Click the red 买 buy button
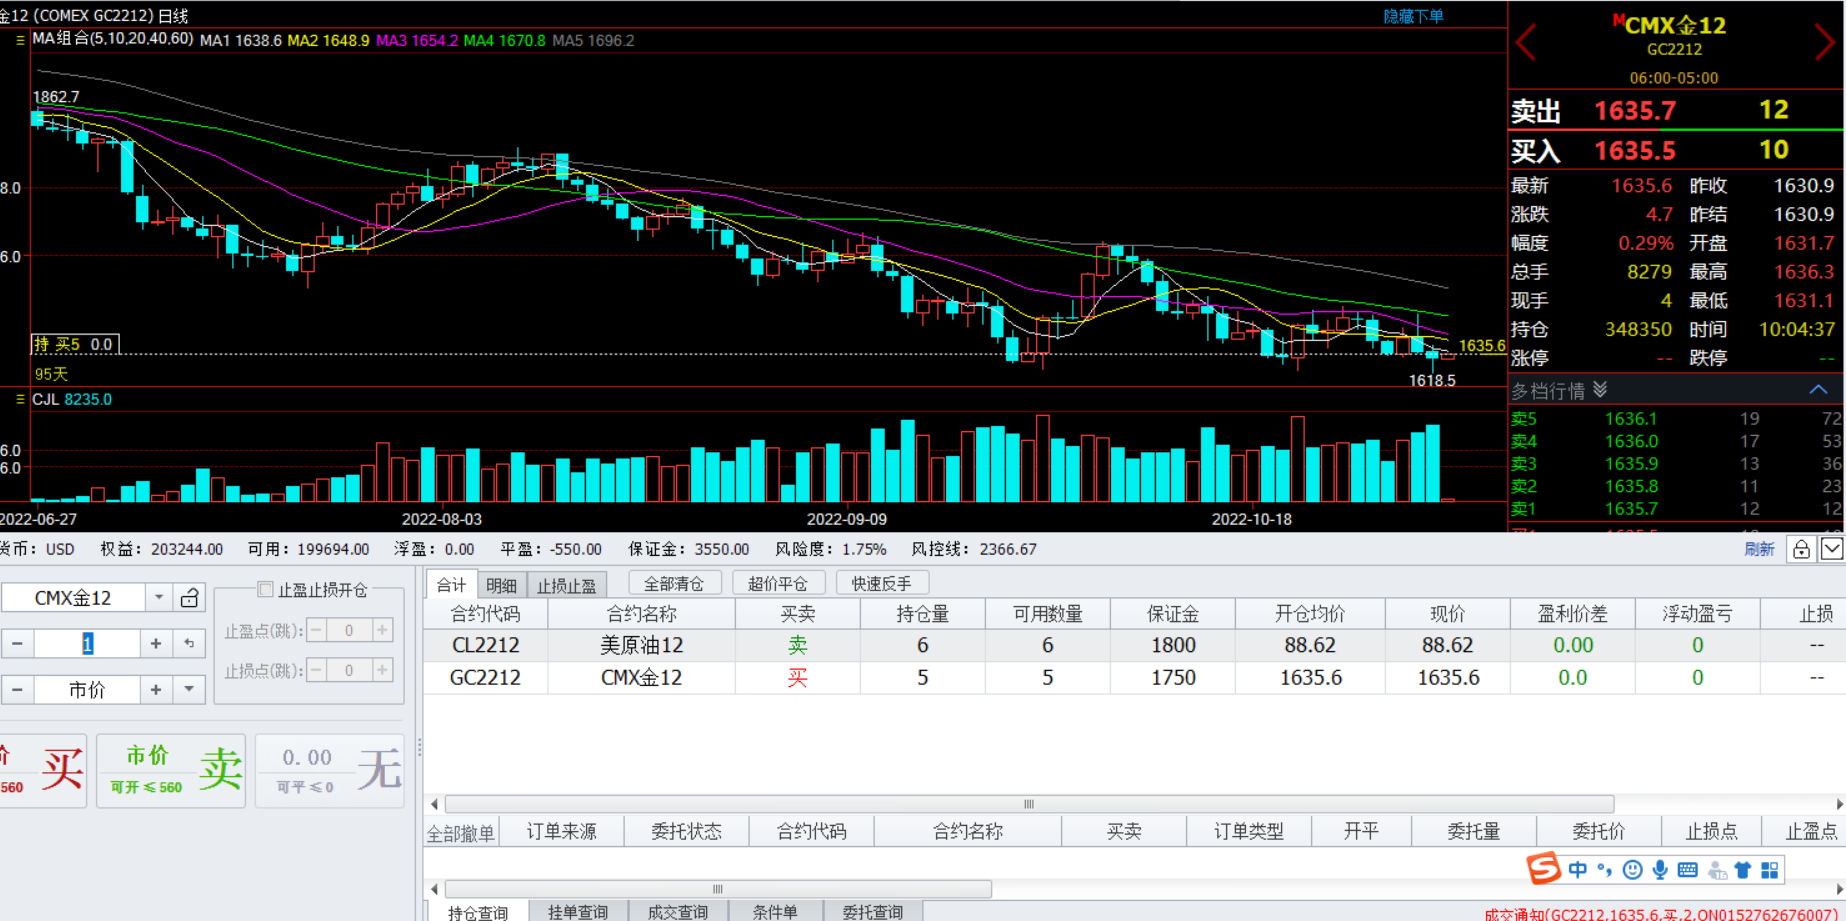This screenshot has width=1846, height=921. click(x=42, y=770)
